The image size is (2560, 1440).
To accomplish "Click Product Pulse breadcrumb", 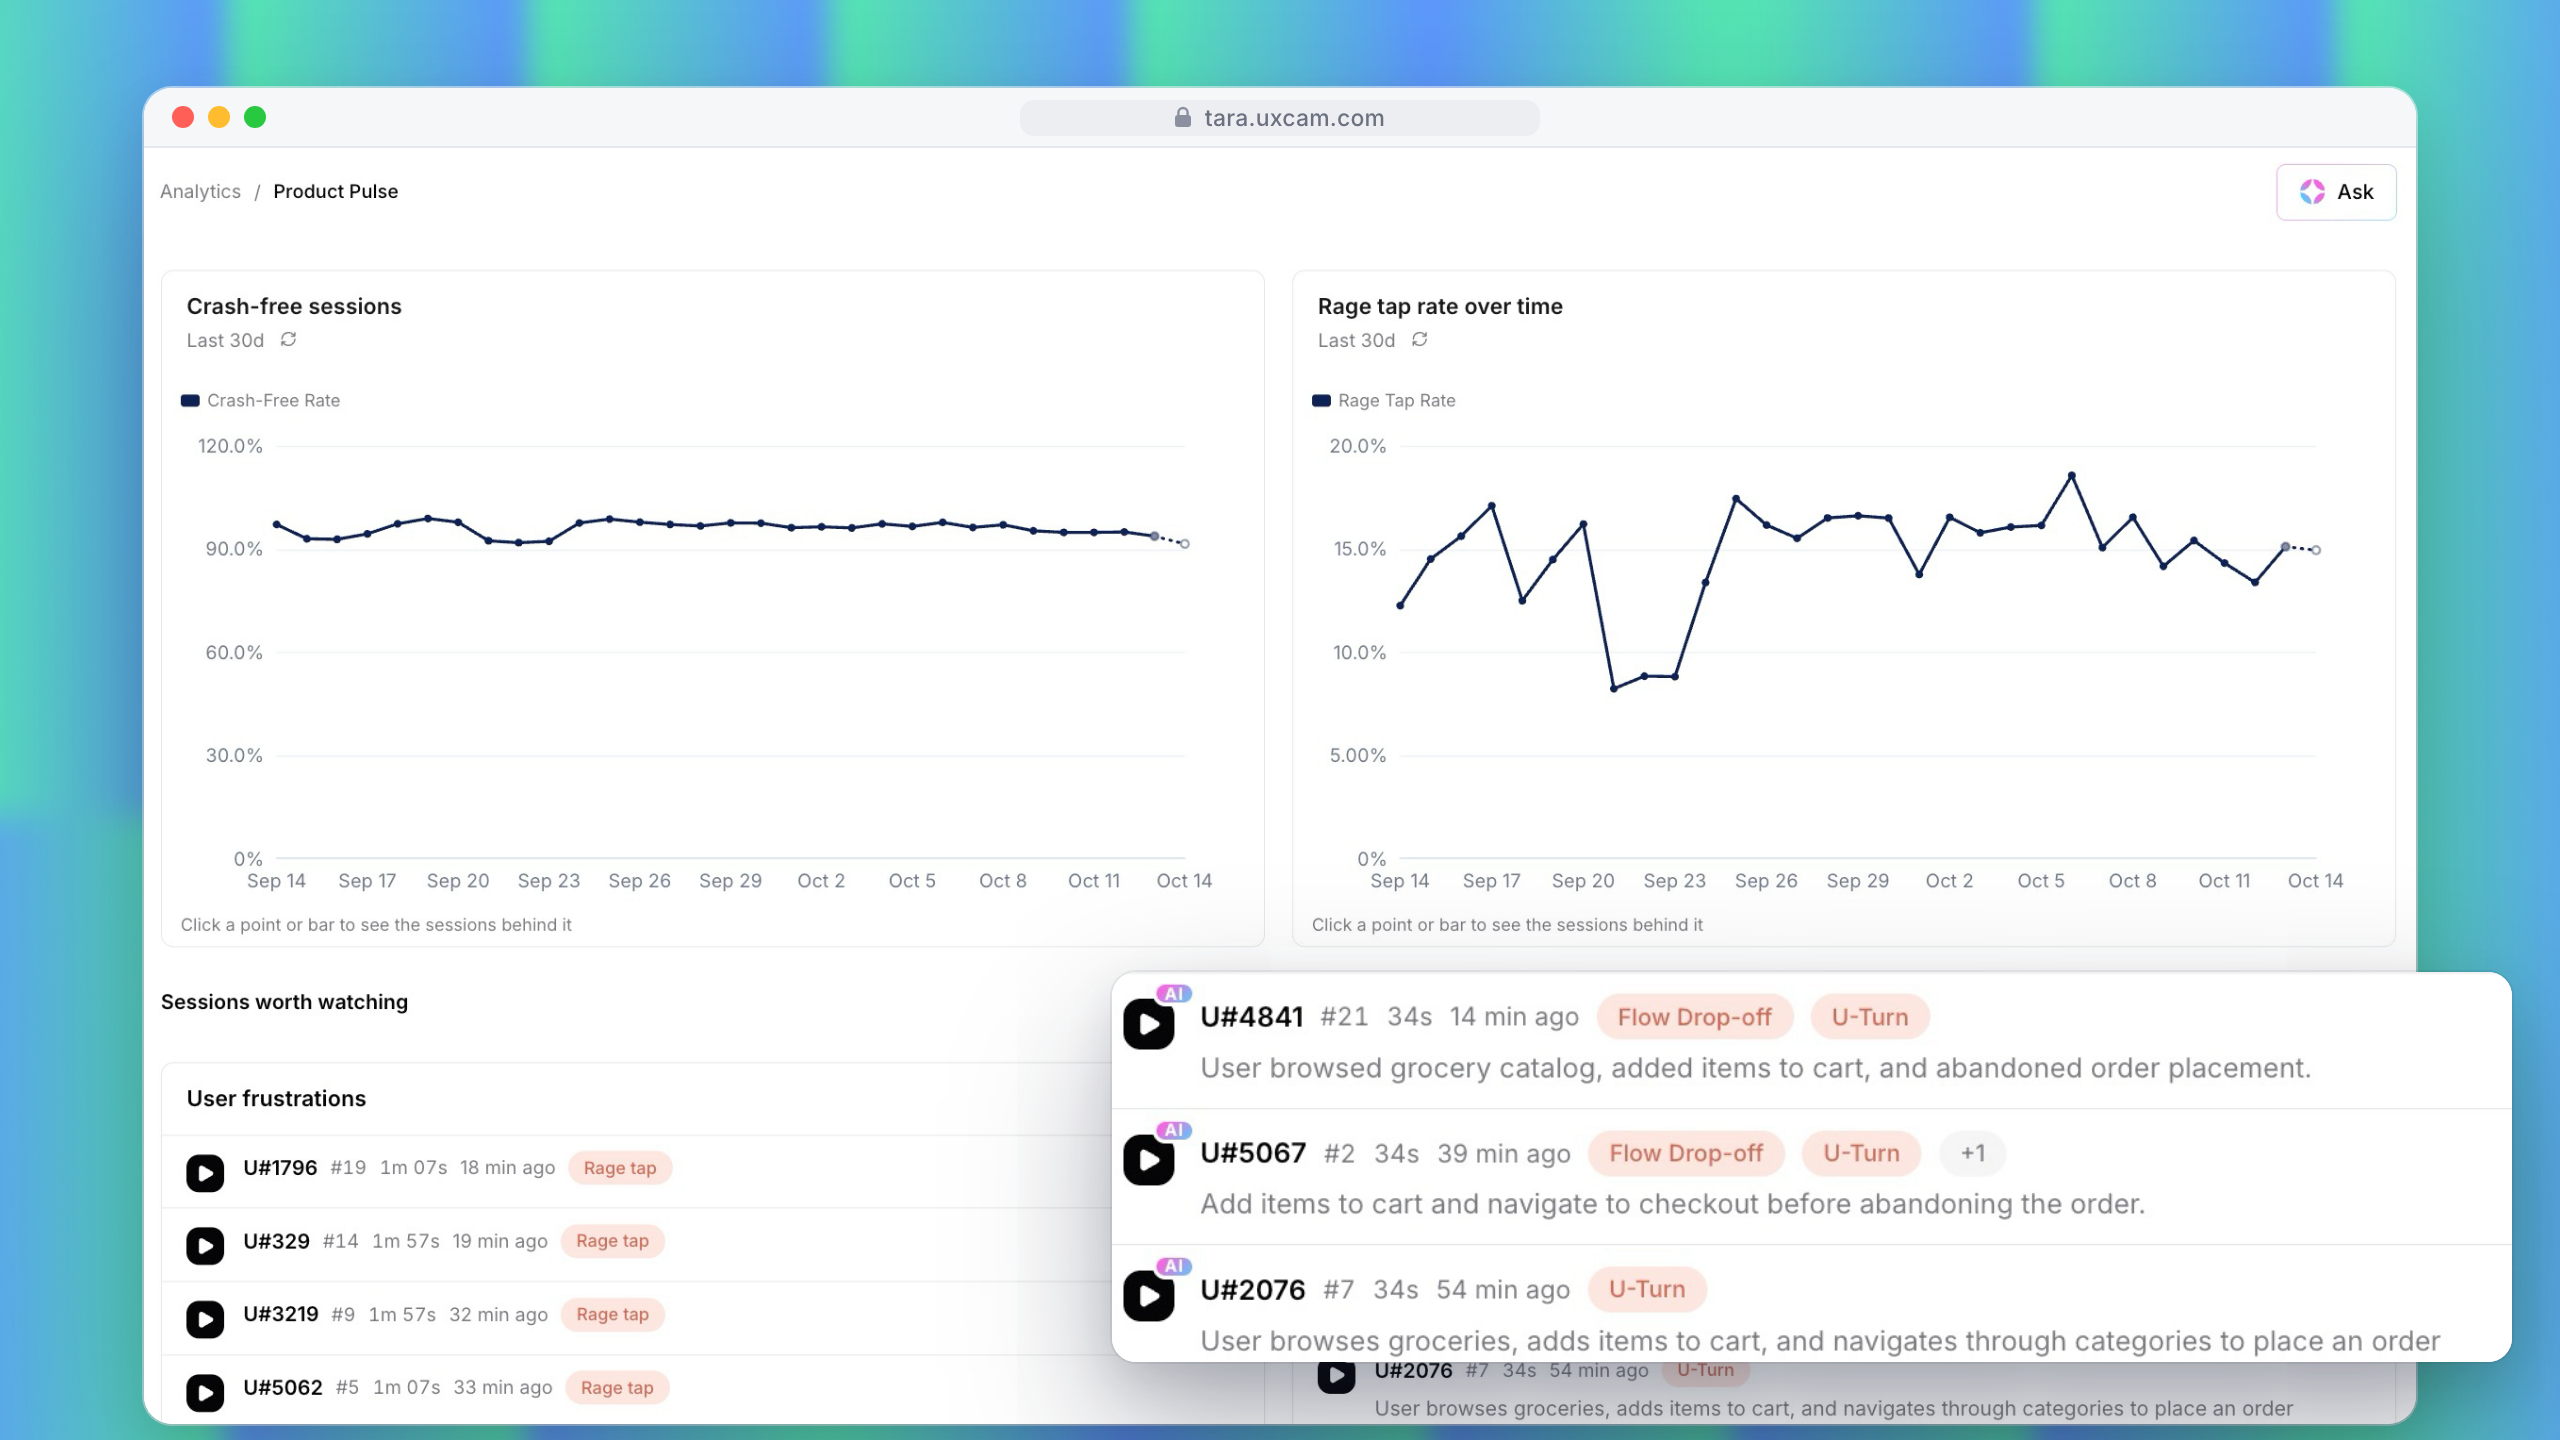I will pos(335,191).
